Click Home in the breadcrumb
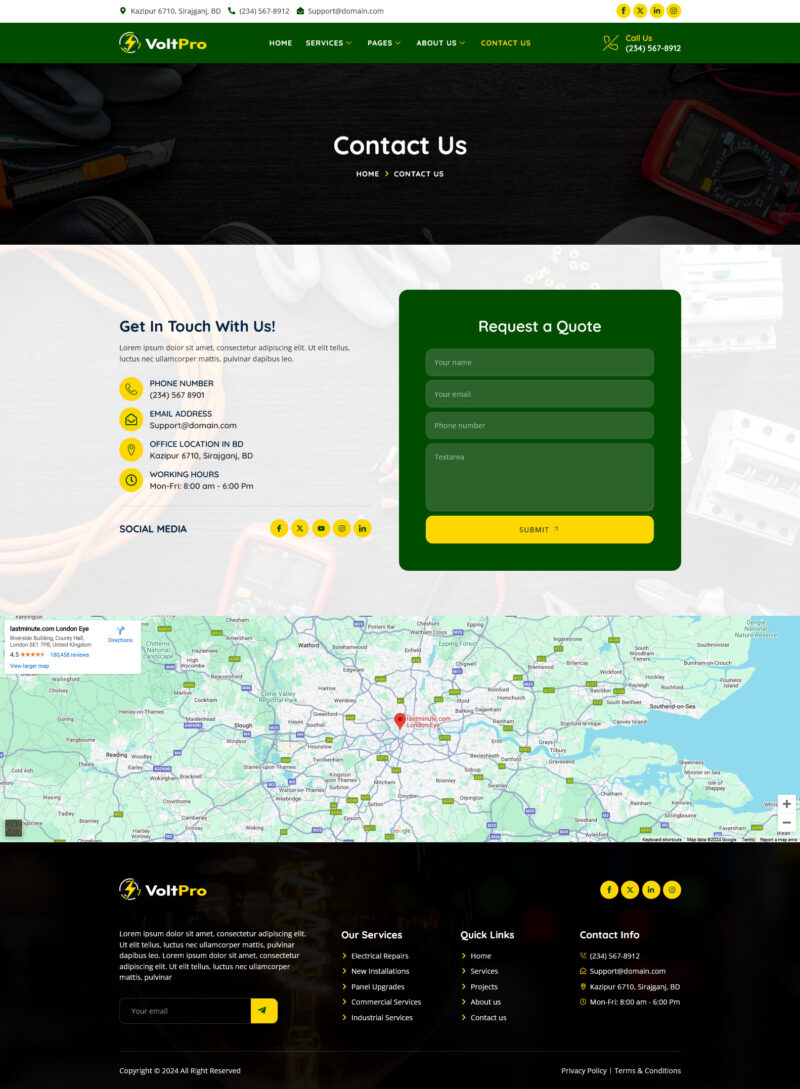 click(367, 174)
